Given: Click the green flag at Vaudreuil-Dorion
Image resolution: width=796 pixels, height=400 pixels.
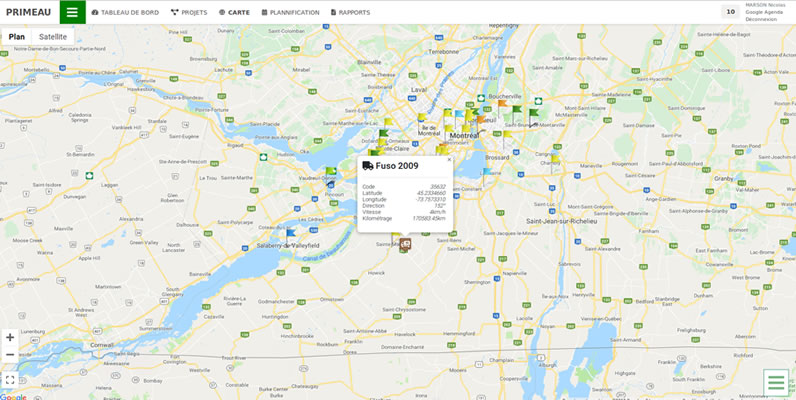Looking at the screenshot, I should tap(330, 173).
